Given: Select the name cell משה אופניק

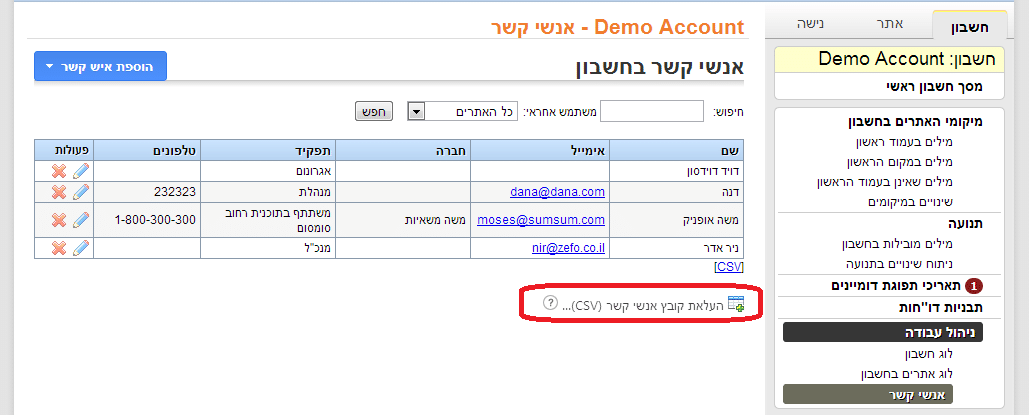Looking at the screenshot, I should click(x=677, y=220).
